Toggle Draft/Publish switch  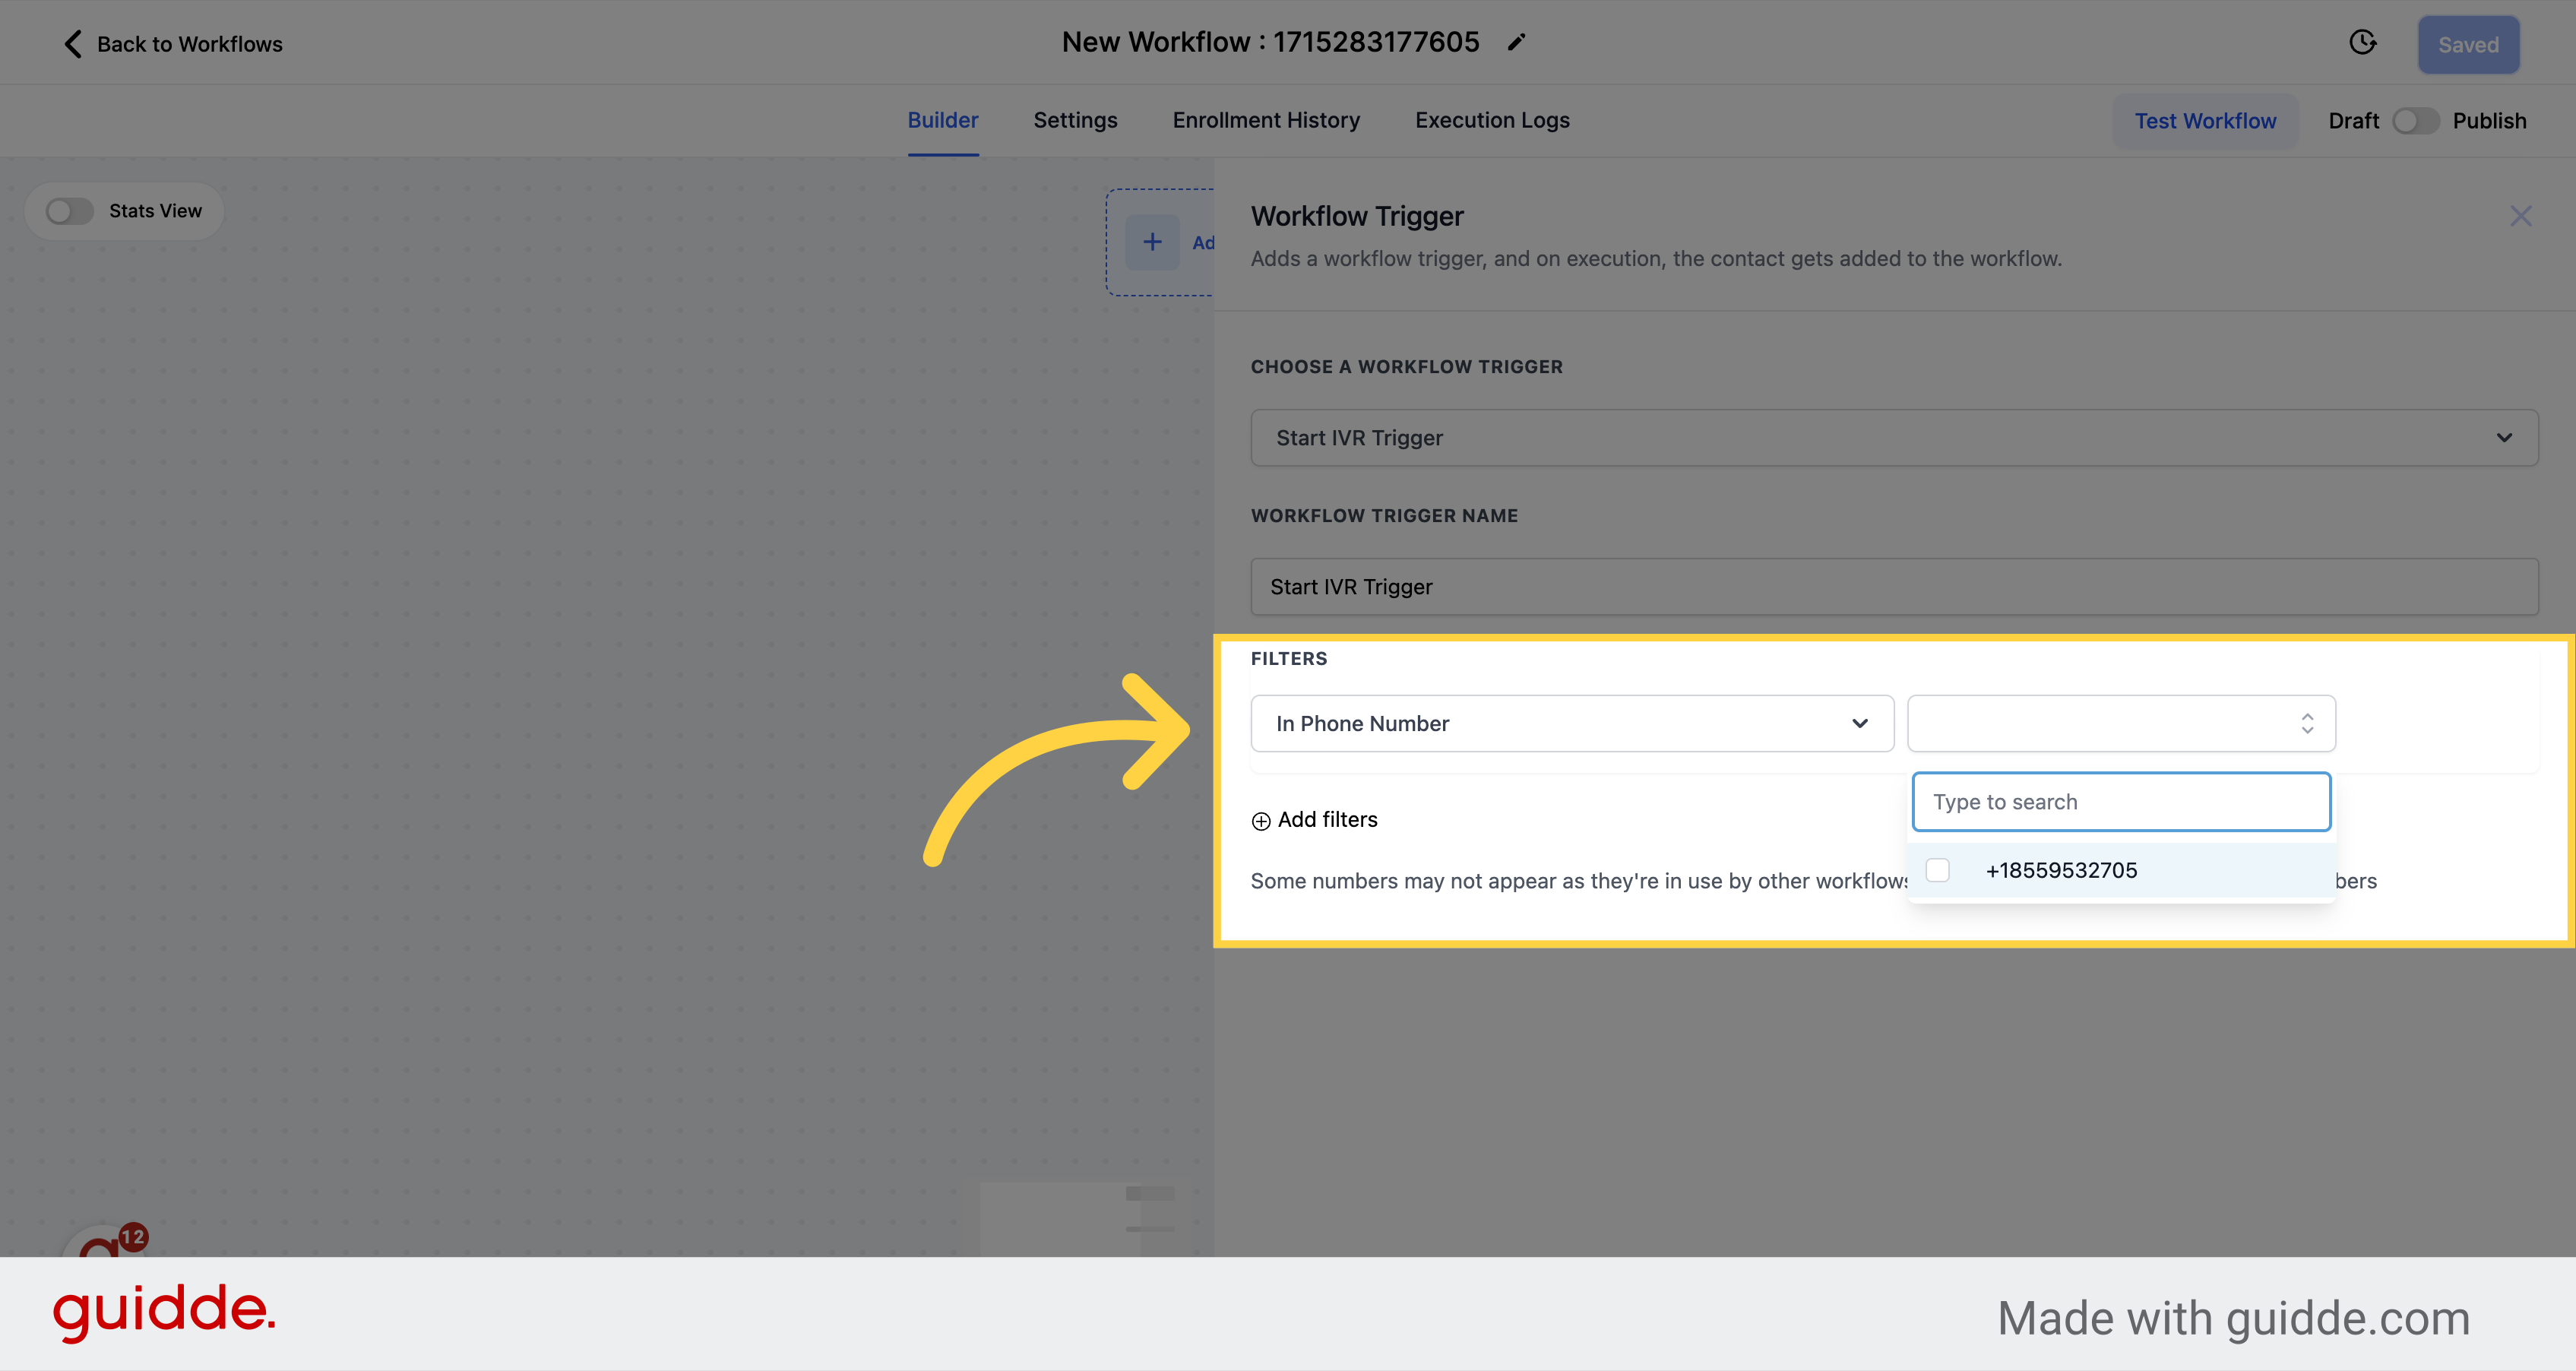pos(2415,121)
